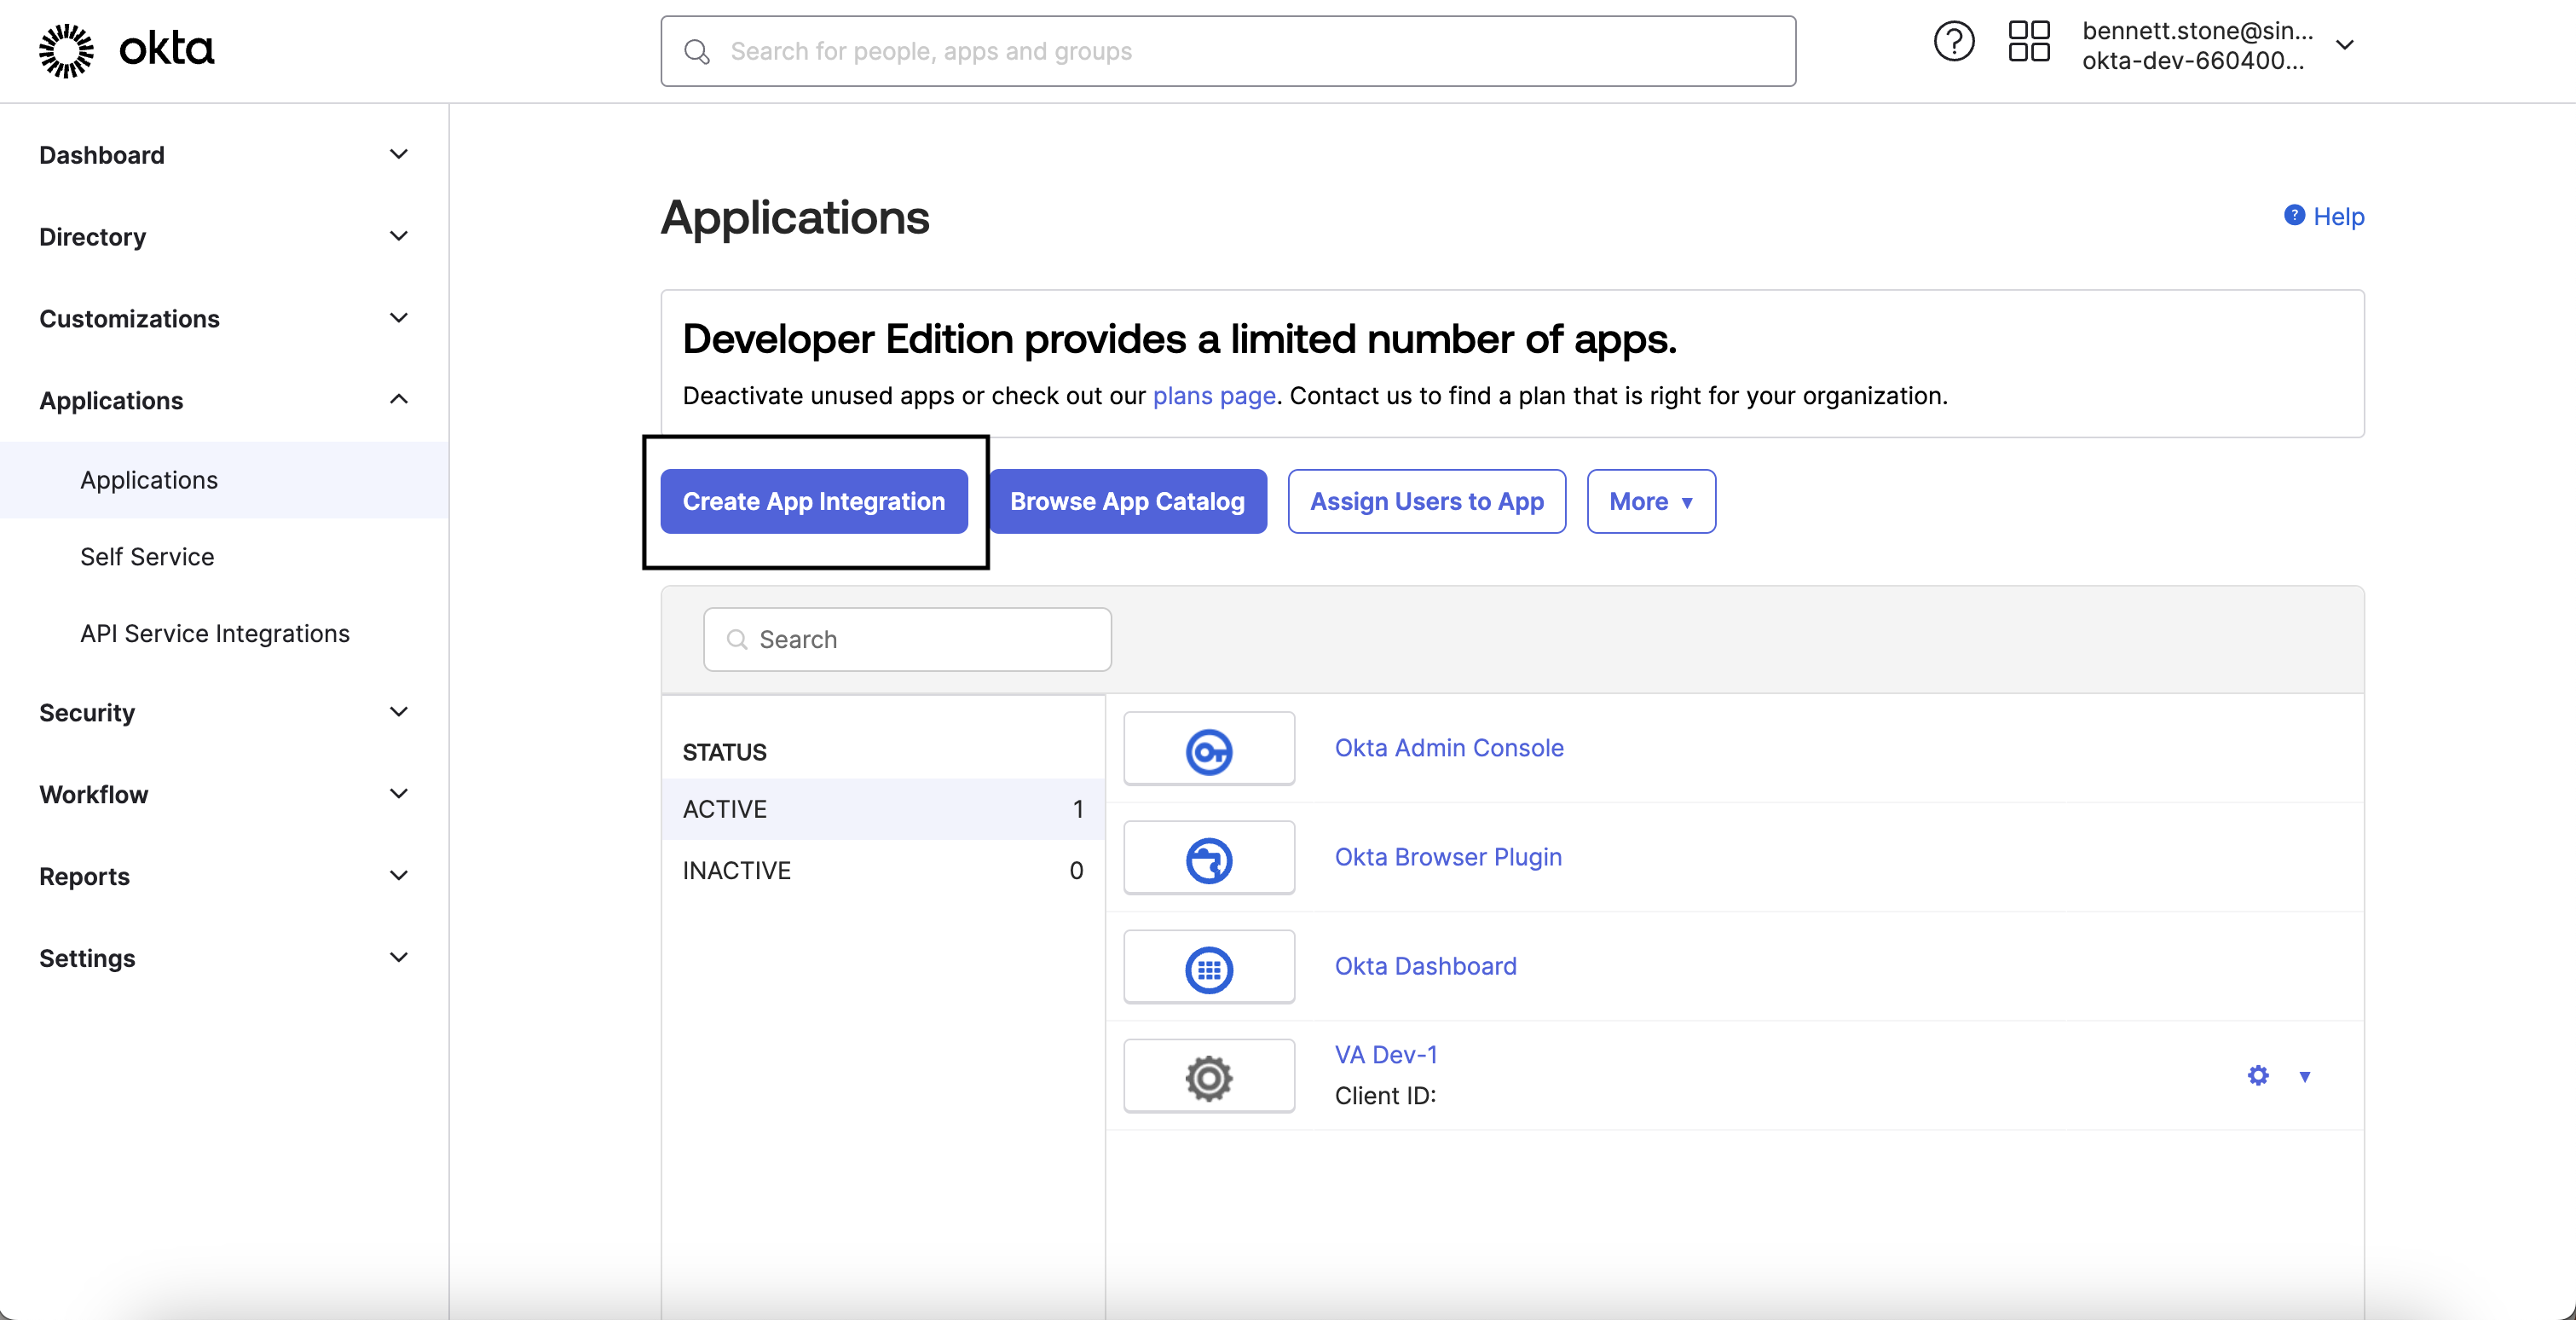The image size is (2576, 1320).
Task: Click the VA Dev-1 gear logo
Action: 1208,1077
